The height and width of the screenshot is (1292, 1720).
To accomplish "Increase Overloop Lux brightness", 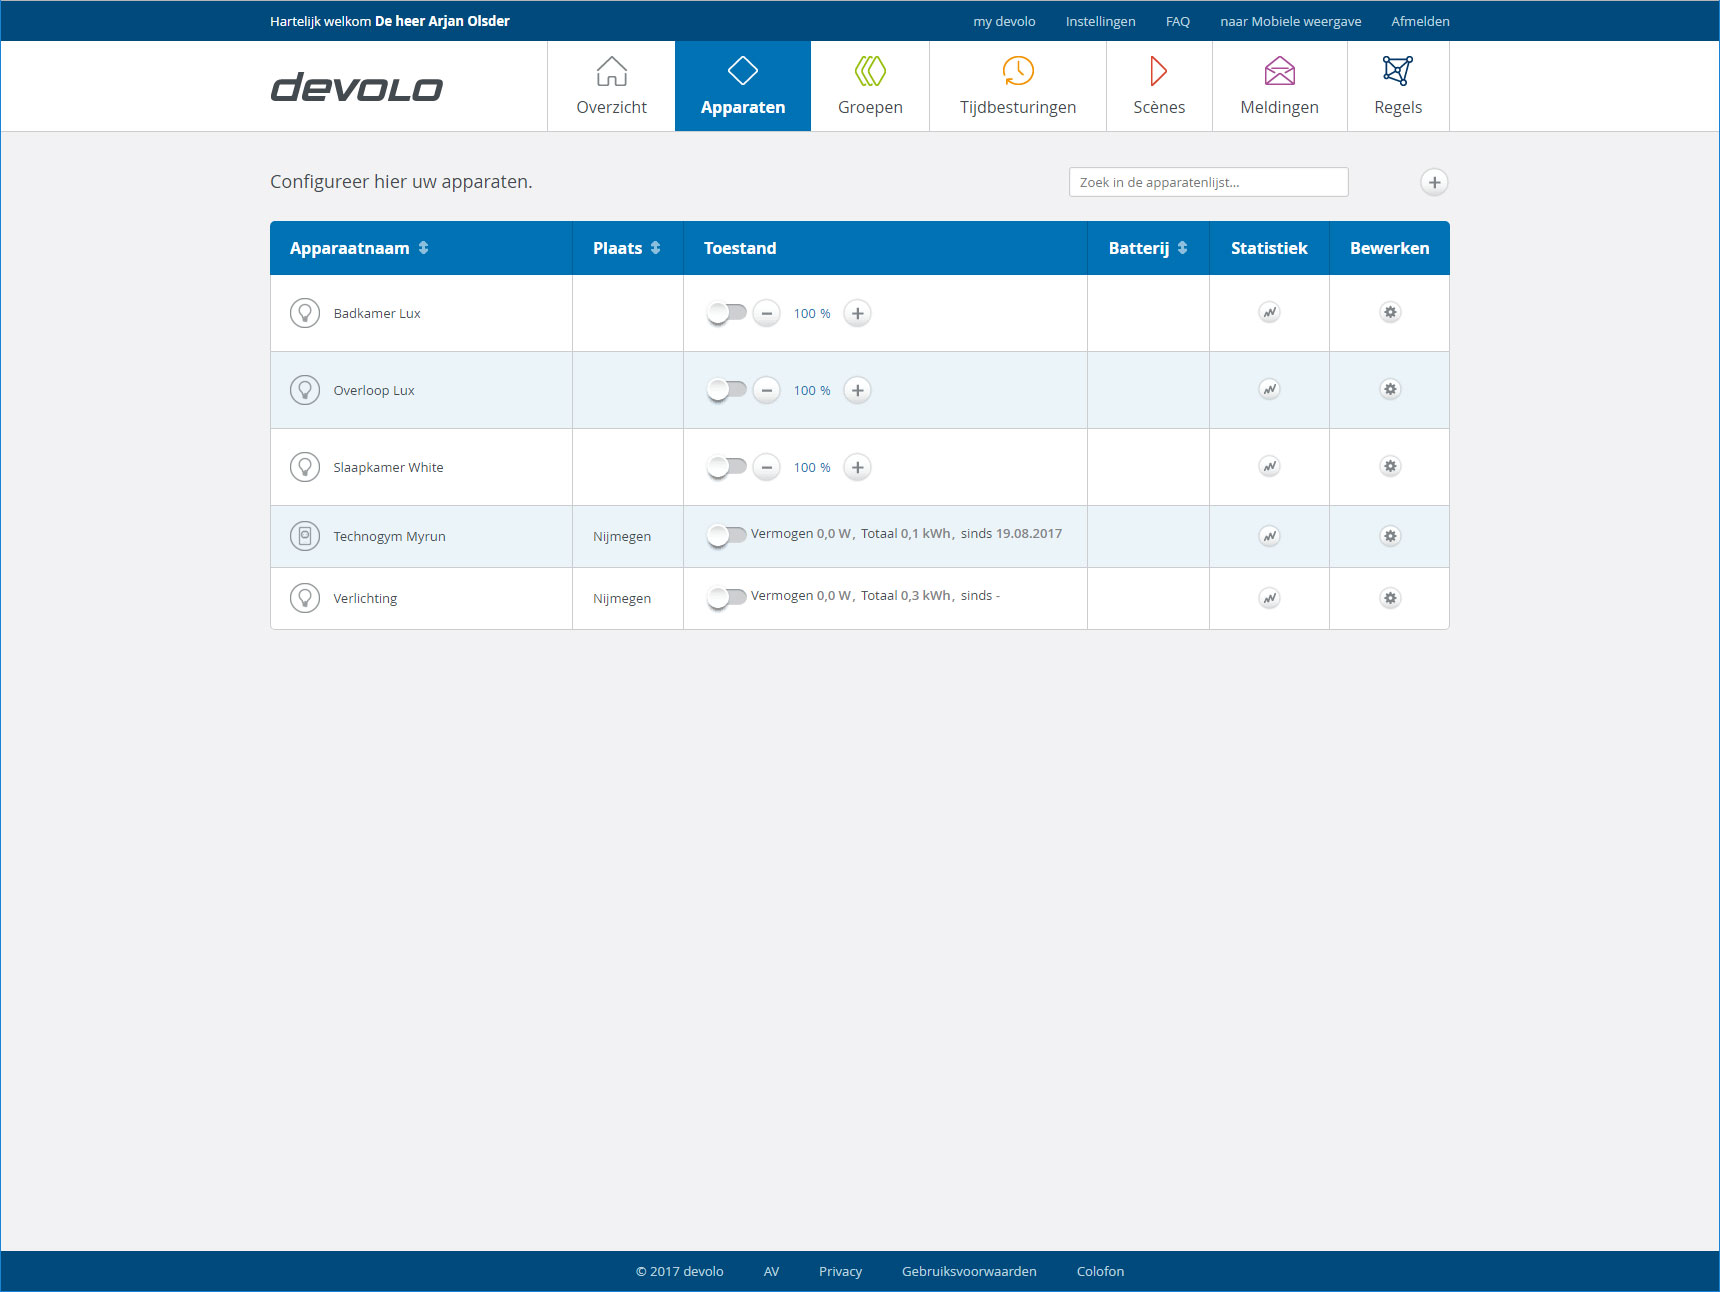I will coord(857,390).
